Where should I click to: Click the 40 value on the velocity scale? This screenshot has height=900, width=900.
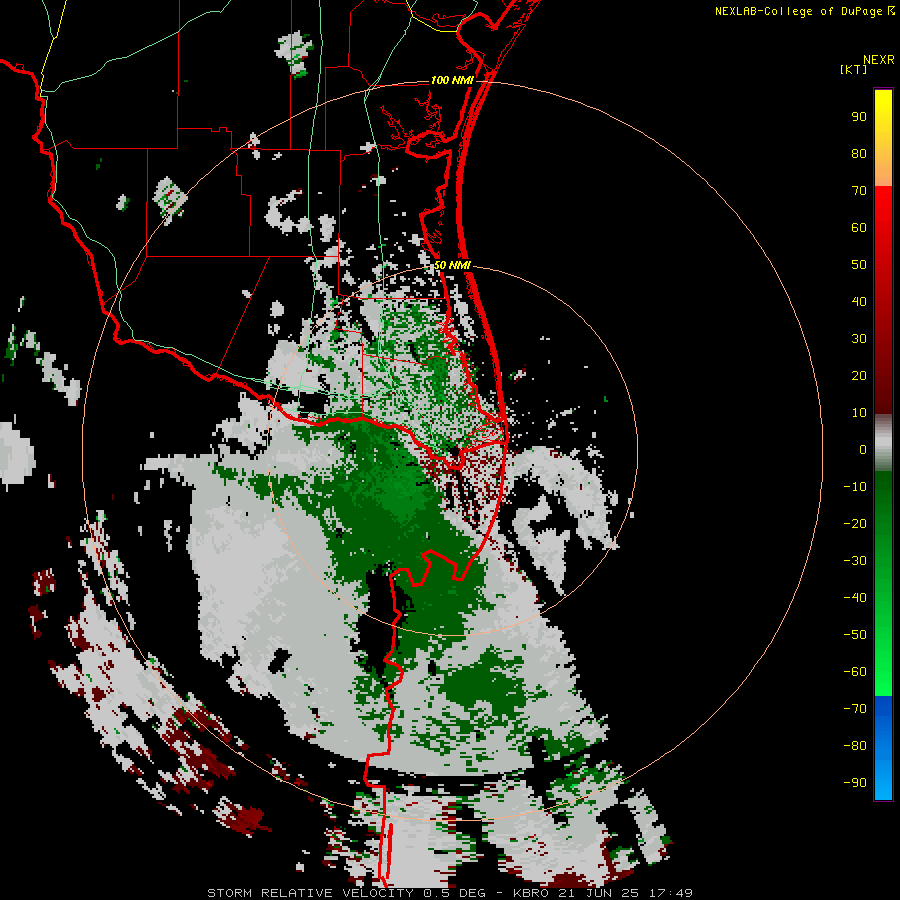[859, 302]
